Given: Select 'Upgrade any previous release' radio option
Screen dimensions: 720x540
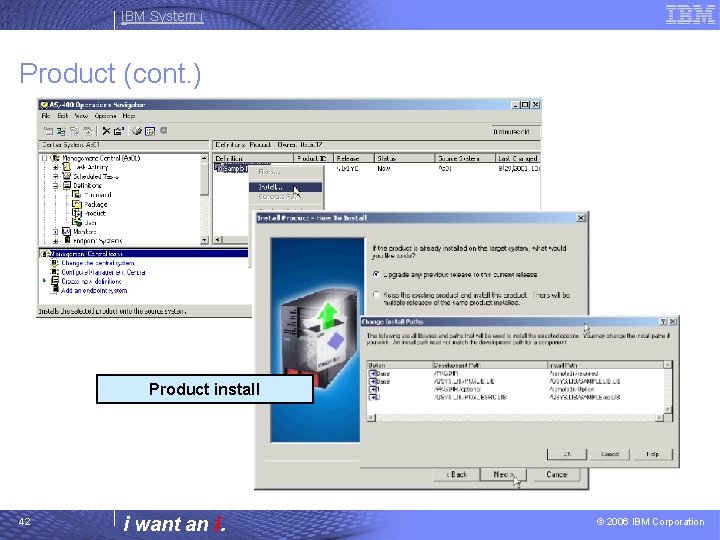Looking at the screenshot, I should [376, 274].
